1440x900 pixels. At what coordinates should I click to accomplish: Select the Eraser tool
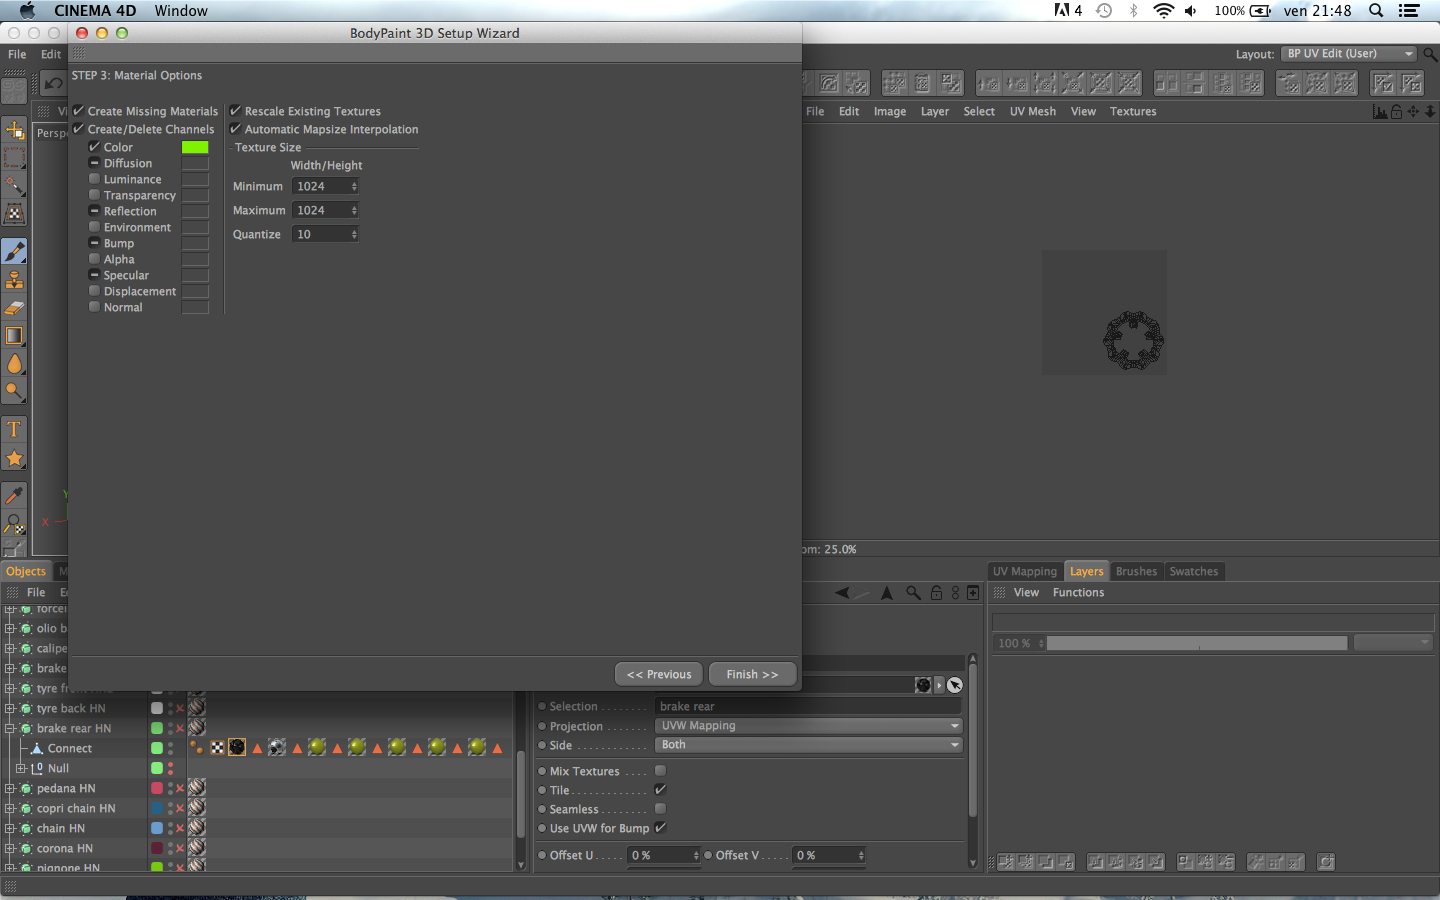pyautogui.click(x=14, y=308)
